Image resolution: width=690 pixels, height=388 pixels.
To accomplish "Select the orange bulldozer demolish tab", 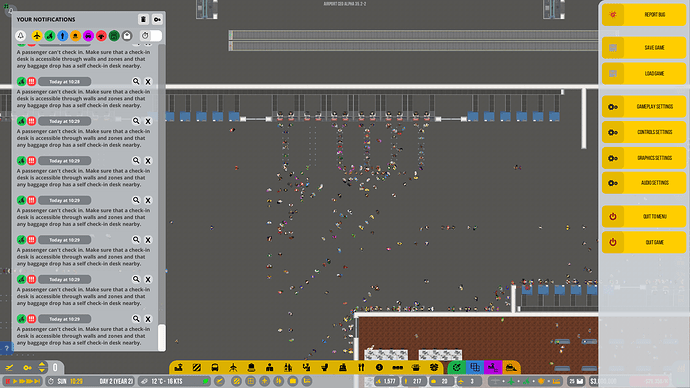I will click(511, 367).
